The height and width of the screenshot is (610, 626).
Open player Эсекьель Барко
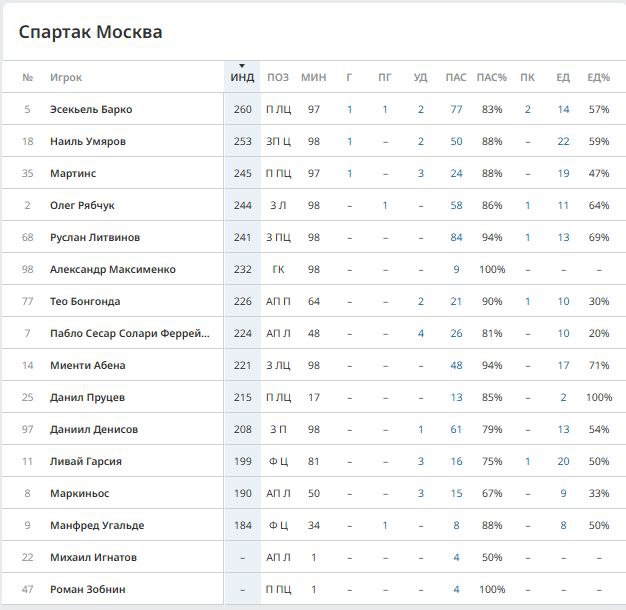pyautogui.click(x=91, y=109)
